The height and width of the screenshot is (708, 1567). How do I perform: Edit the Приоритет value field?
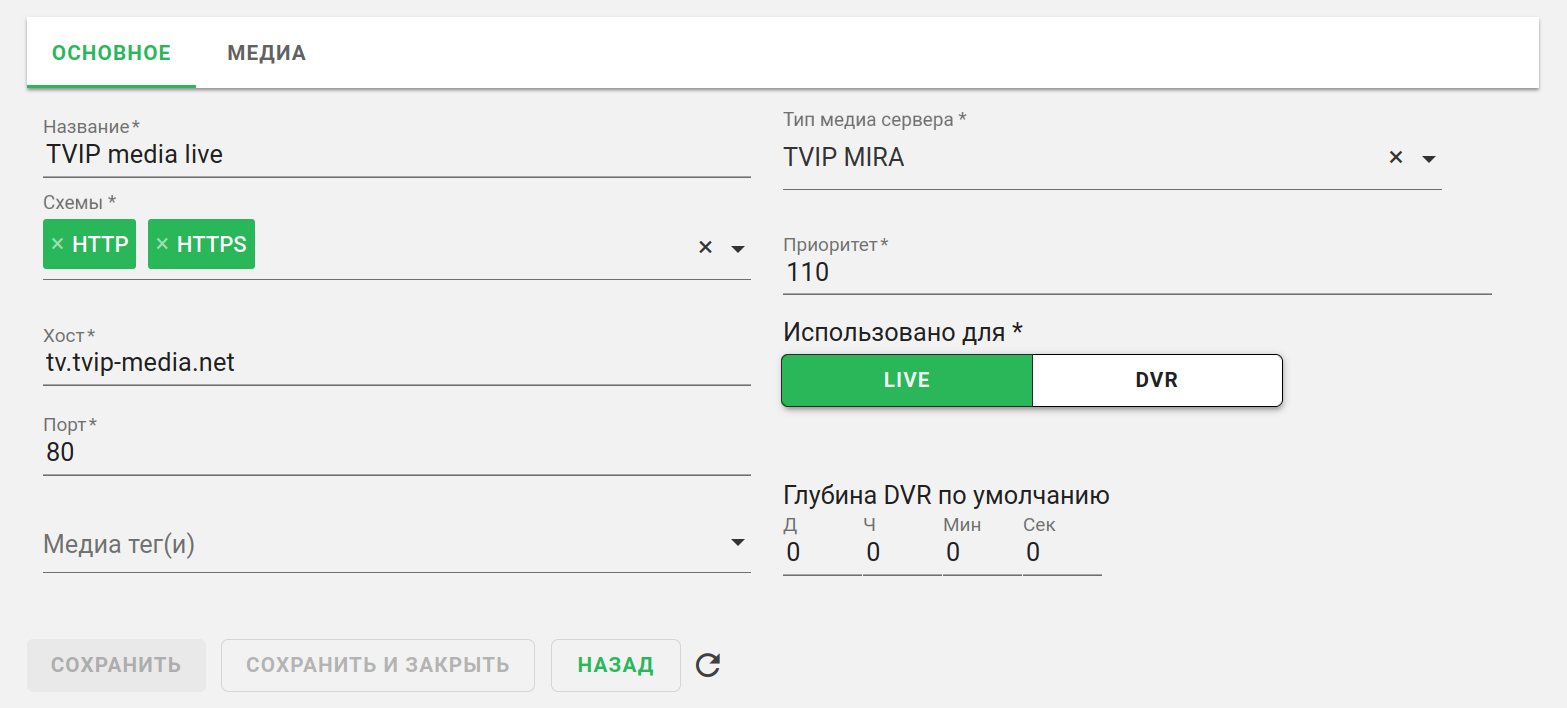1136,273
